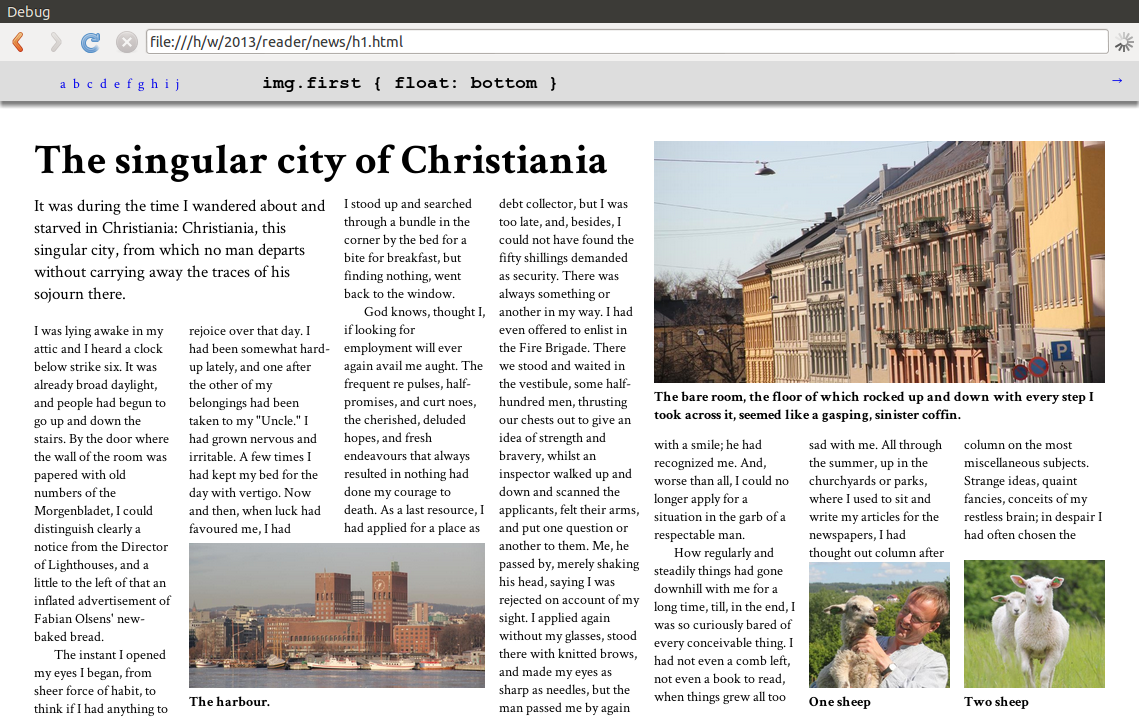Click the address bar URL field

point(627,41)
